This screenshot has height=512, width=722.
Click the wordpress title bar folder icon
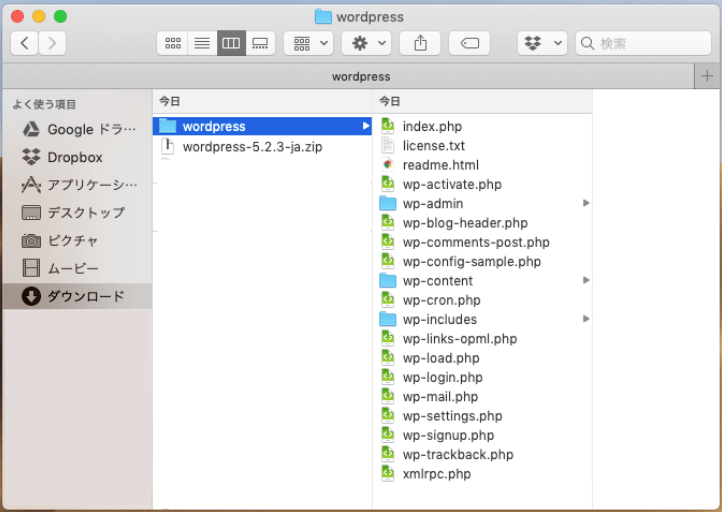click(323, 17)
